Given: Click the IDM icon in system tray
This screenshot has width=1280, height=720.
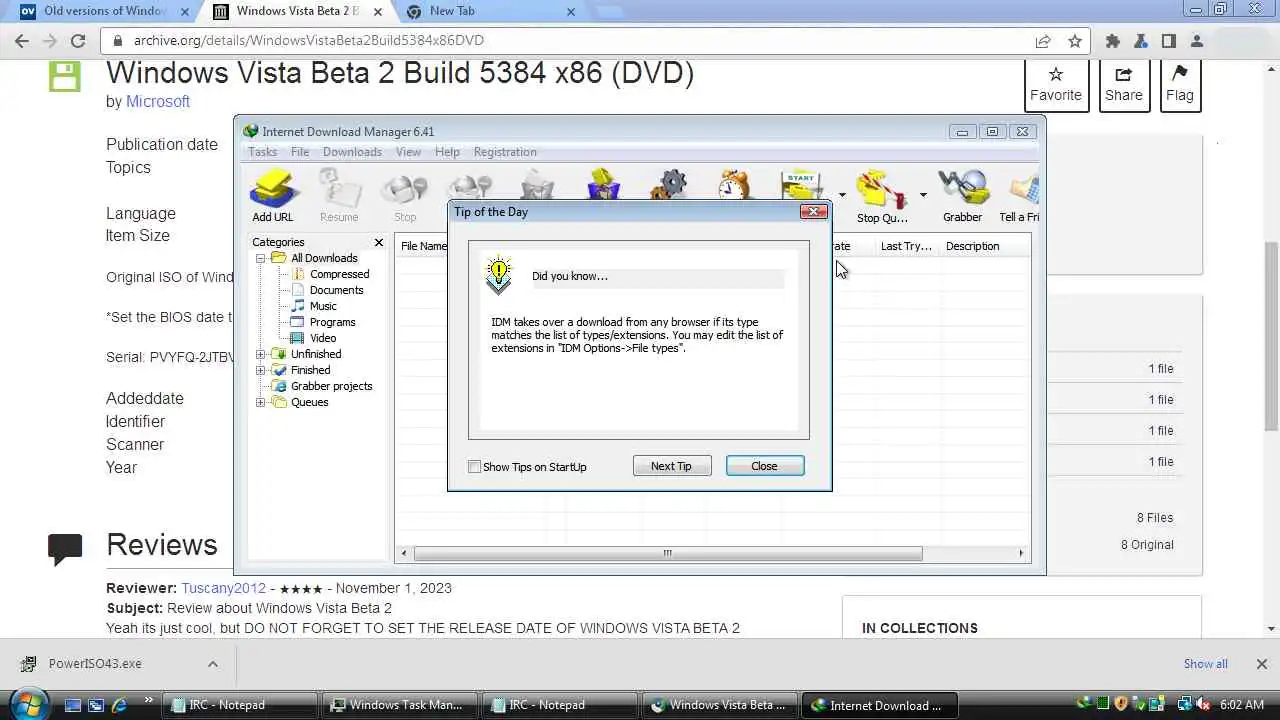Looking at the screenshot, I should 1085,705.
